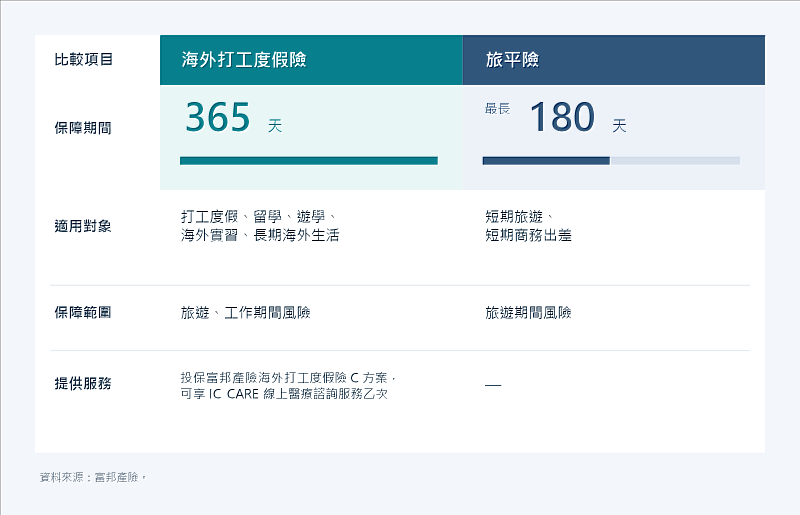Click the text 海外實習、長期海外生活
Screen dimensions: 800x515
click(x=260, y=235)
